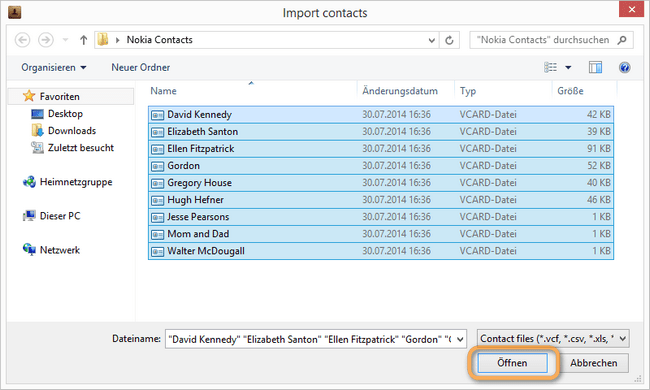The image size is (650, 390).
Task: Click the Abbrechen button
Action: 593,363
